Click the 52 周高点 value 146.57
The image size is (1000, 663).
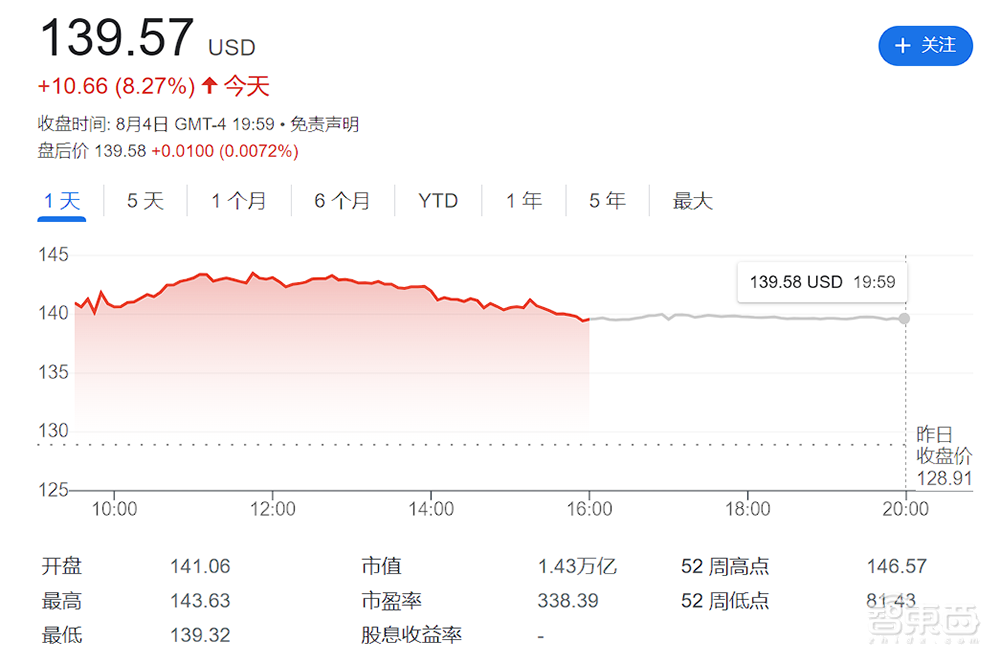(897, 566)
